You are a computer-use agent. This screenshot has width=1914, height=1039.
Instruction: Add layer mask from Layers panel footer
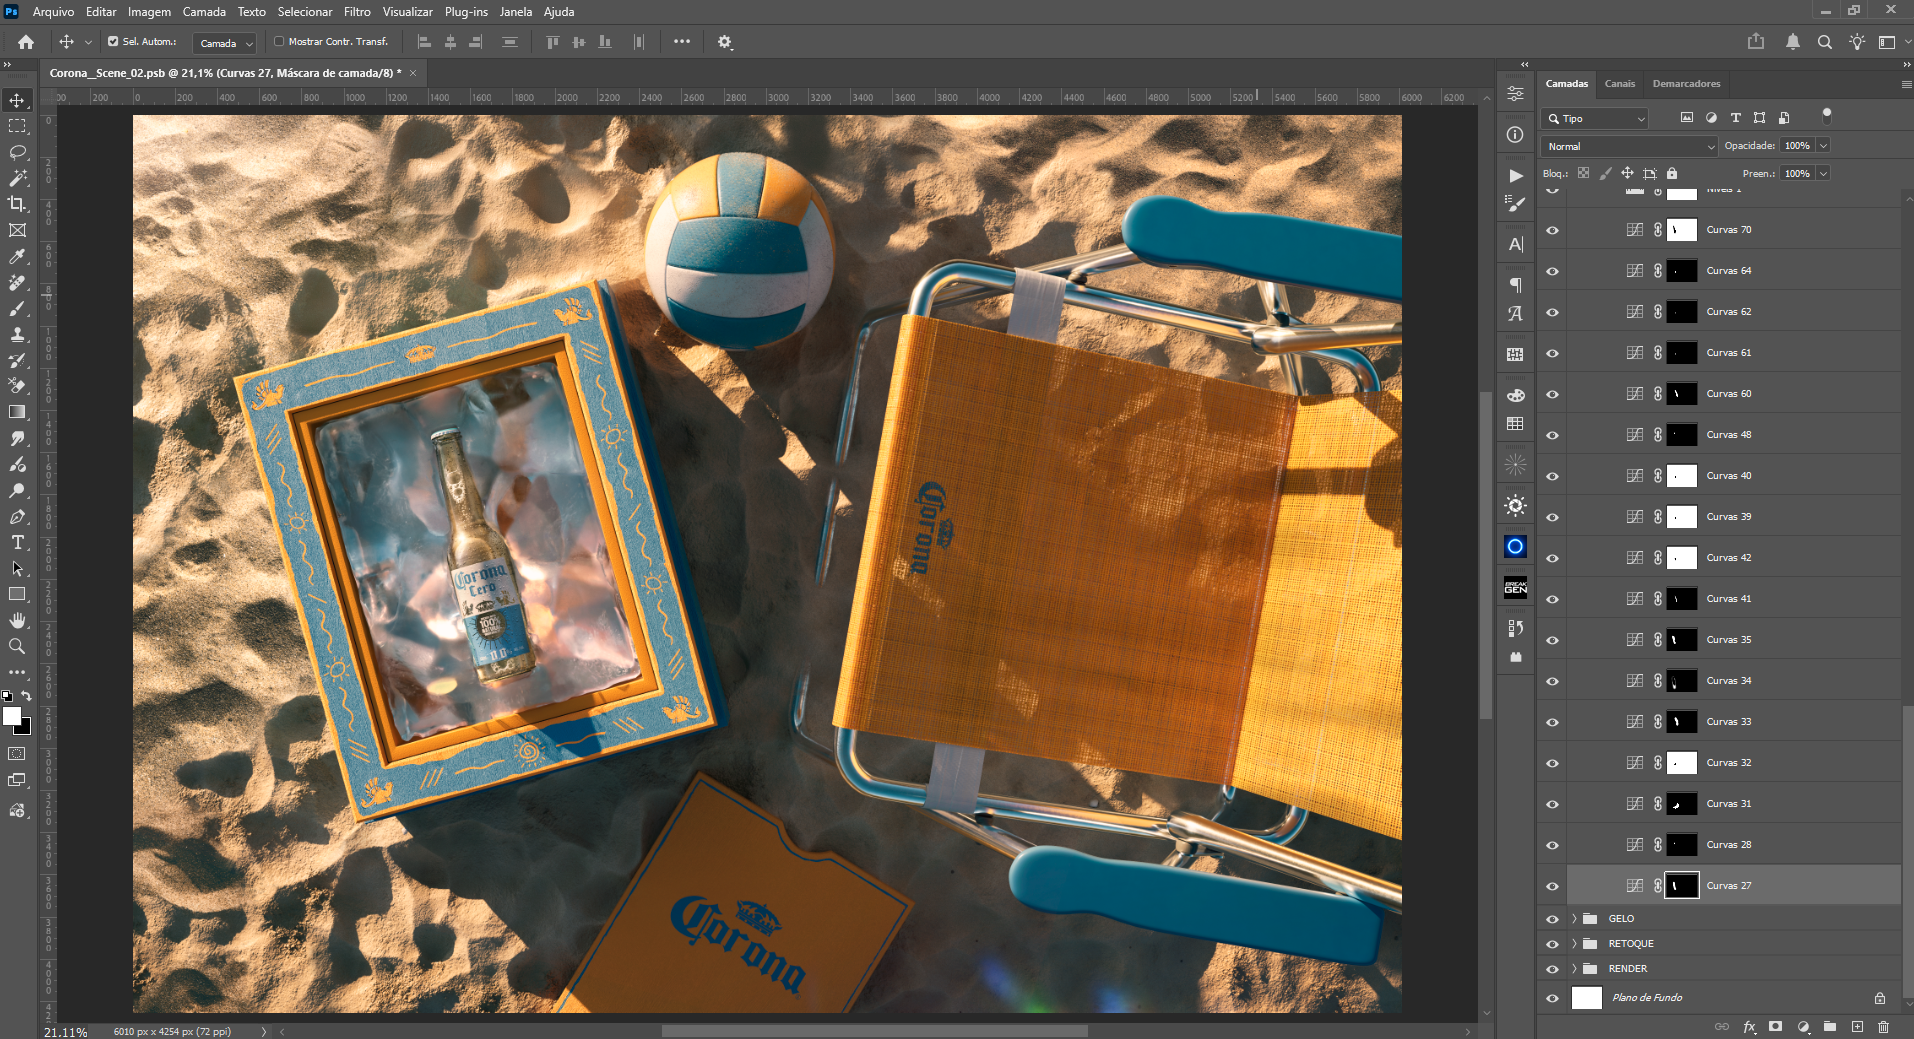point(1776,1027)
